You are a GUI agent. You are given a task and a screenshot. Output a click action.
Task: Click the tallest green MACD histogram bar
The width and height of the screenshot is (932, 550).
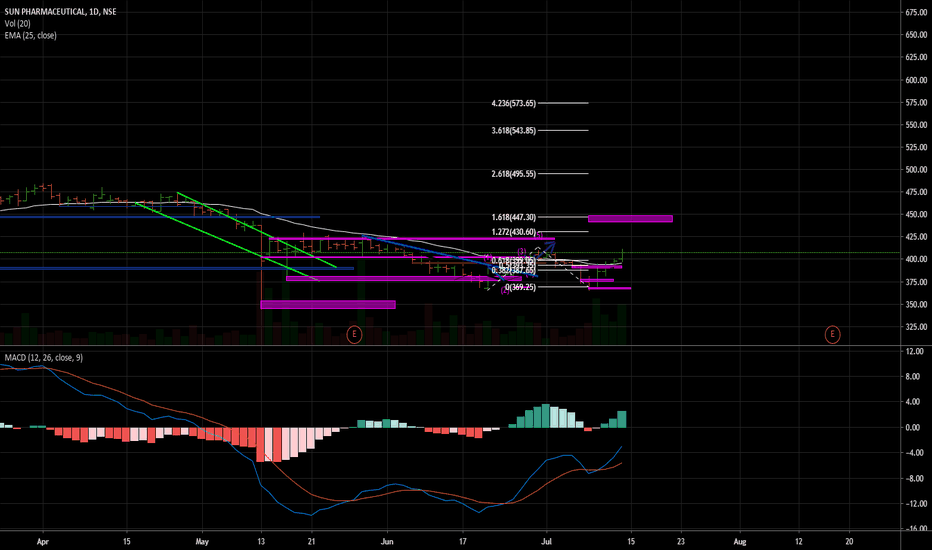[546, 416]
